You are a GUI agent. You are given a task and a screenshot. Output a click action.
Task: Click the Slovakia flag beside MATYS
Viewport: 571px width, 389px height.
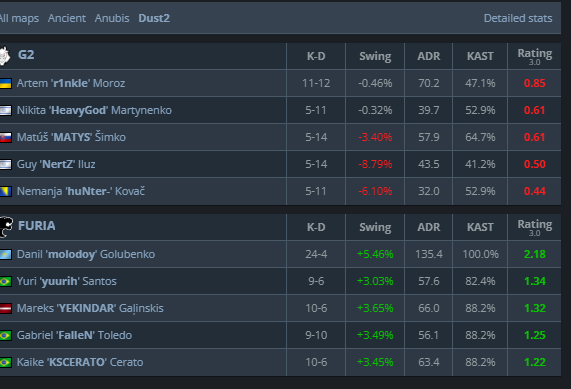[5, 137]
